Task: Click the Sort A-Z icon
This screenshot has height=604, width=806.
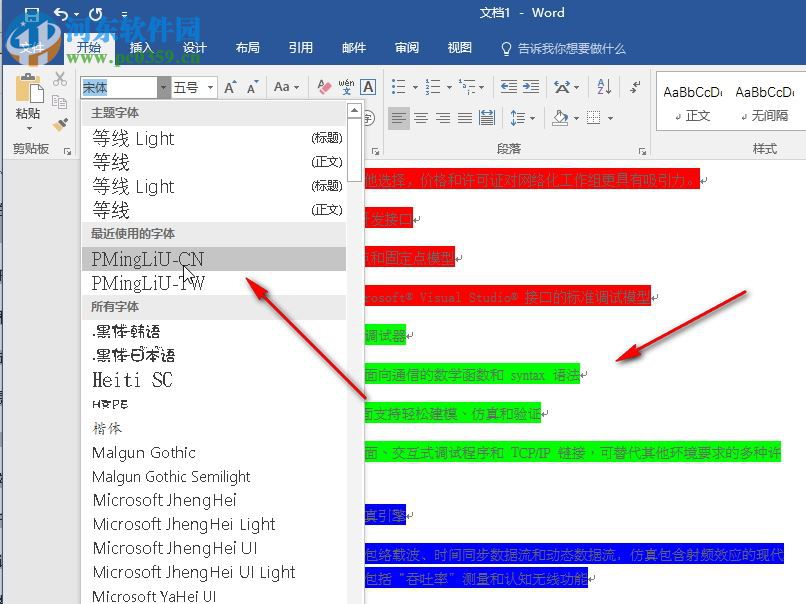Action: (x=604, y=87)
